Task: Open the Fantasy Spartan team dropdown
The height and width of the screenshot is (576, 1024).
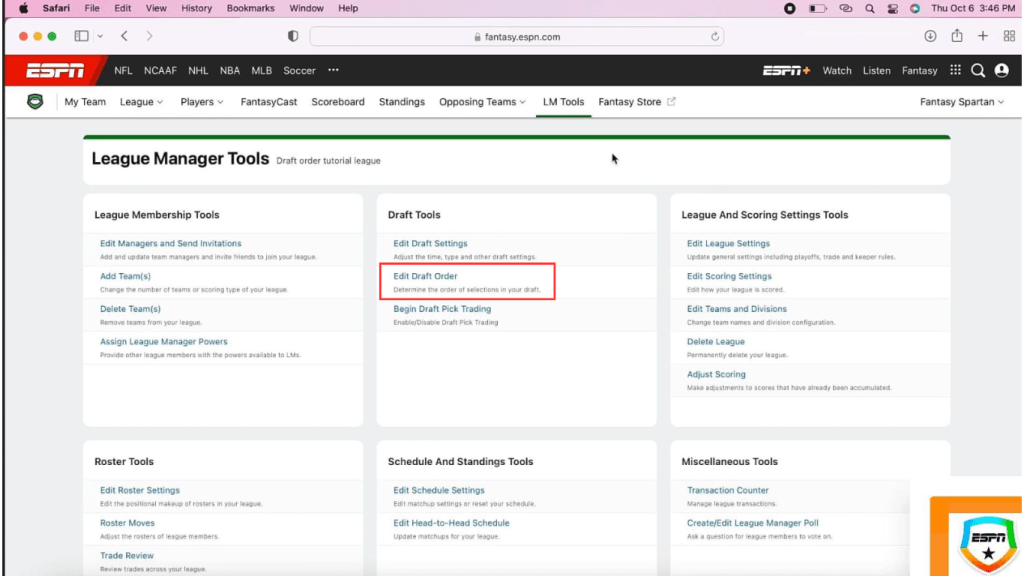Action: (x=962, y=102)
